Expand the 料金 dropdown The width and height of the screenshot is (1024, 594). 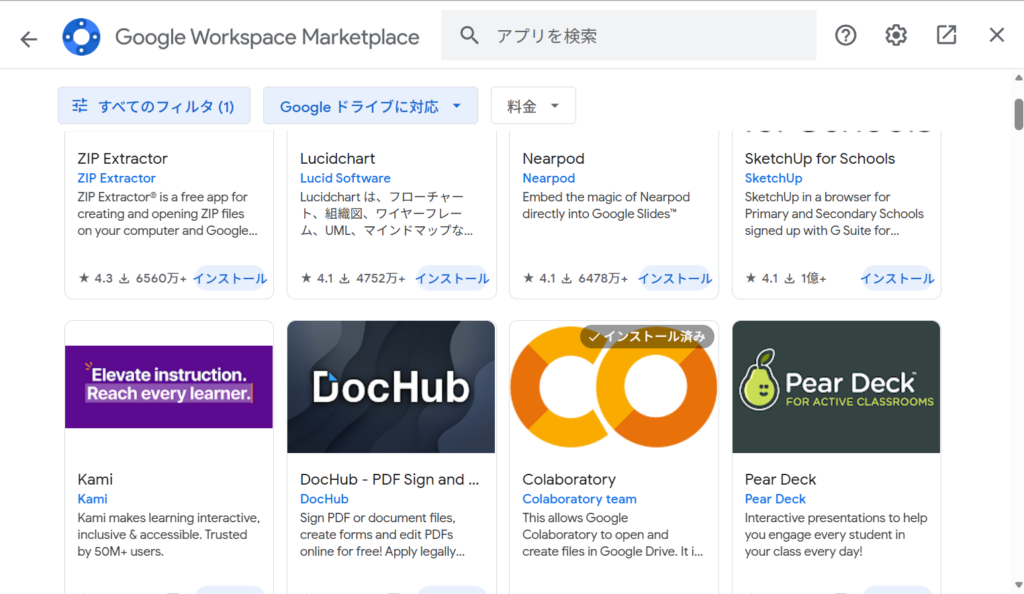[533, 106]
